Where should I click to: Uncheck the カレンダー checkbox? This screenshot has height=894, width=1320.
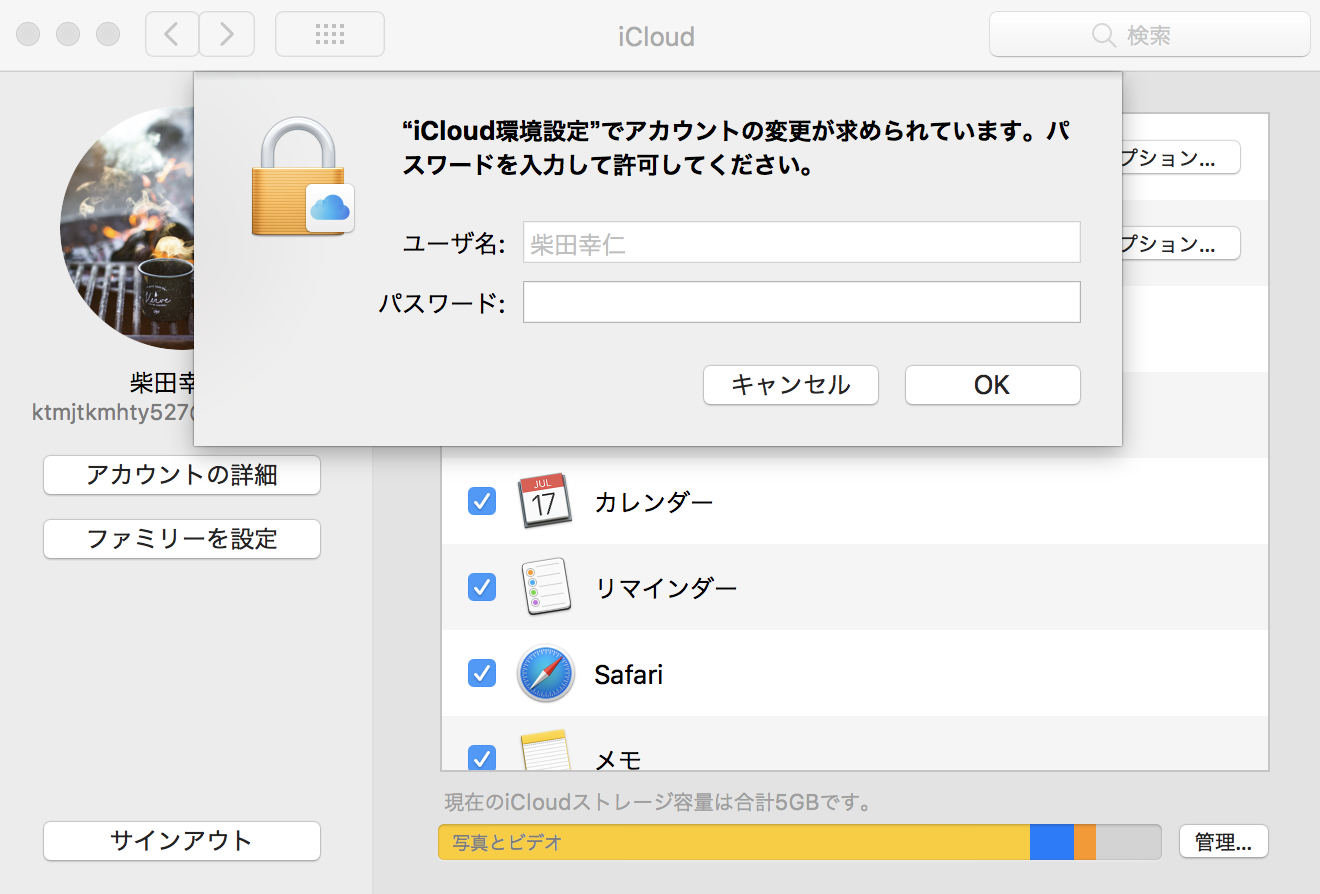coord(482,501)
